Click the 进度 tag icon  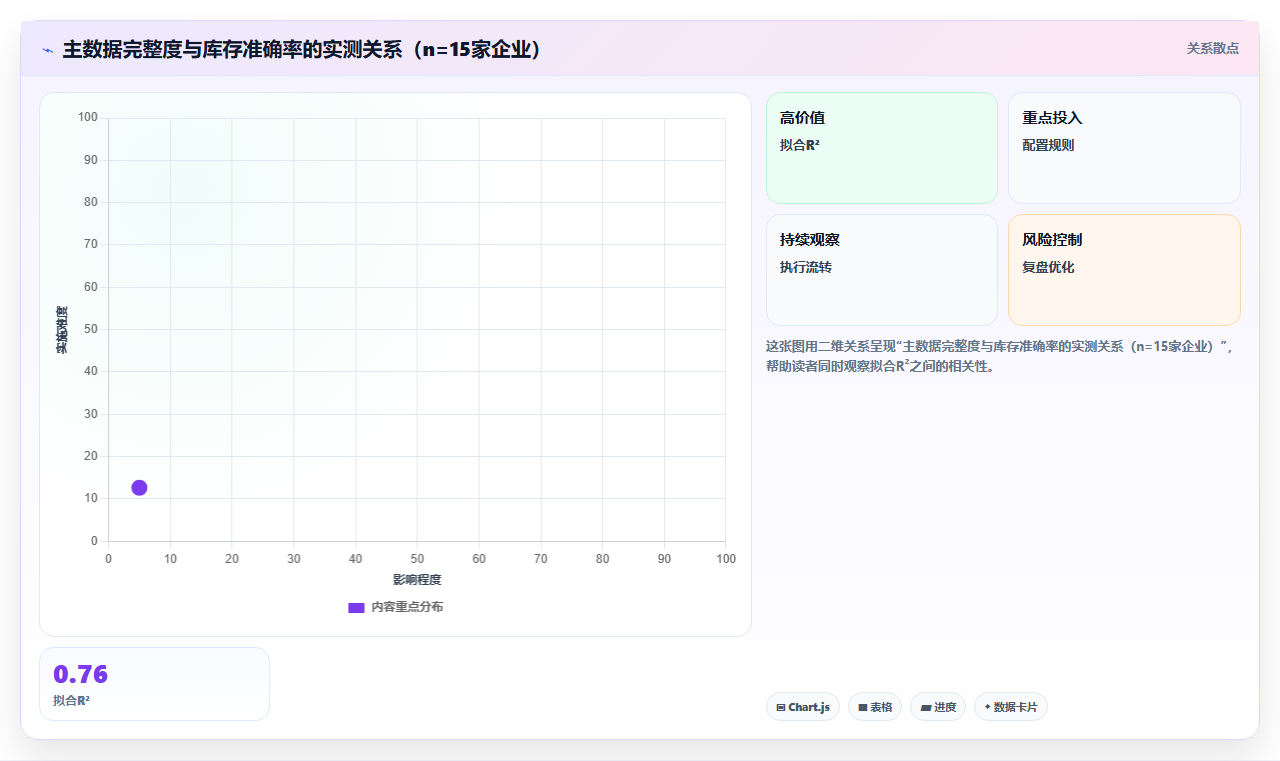[x=926, y=708]
